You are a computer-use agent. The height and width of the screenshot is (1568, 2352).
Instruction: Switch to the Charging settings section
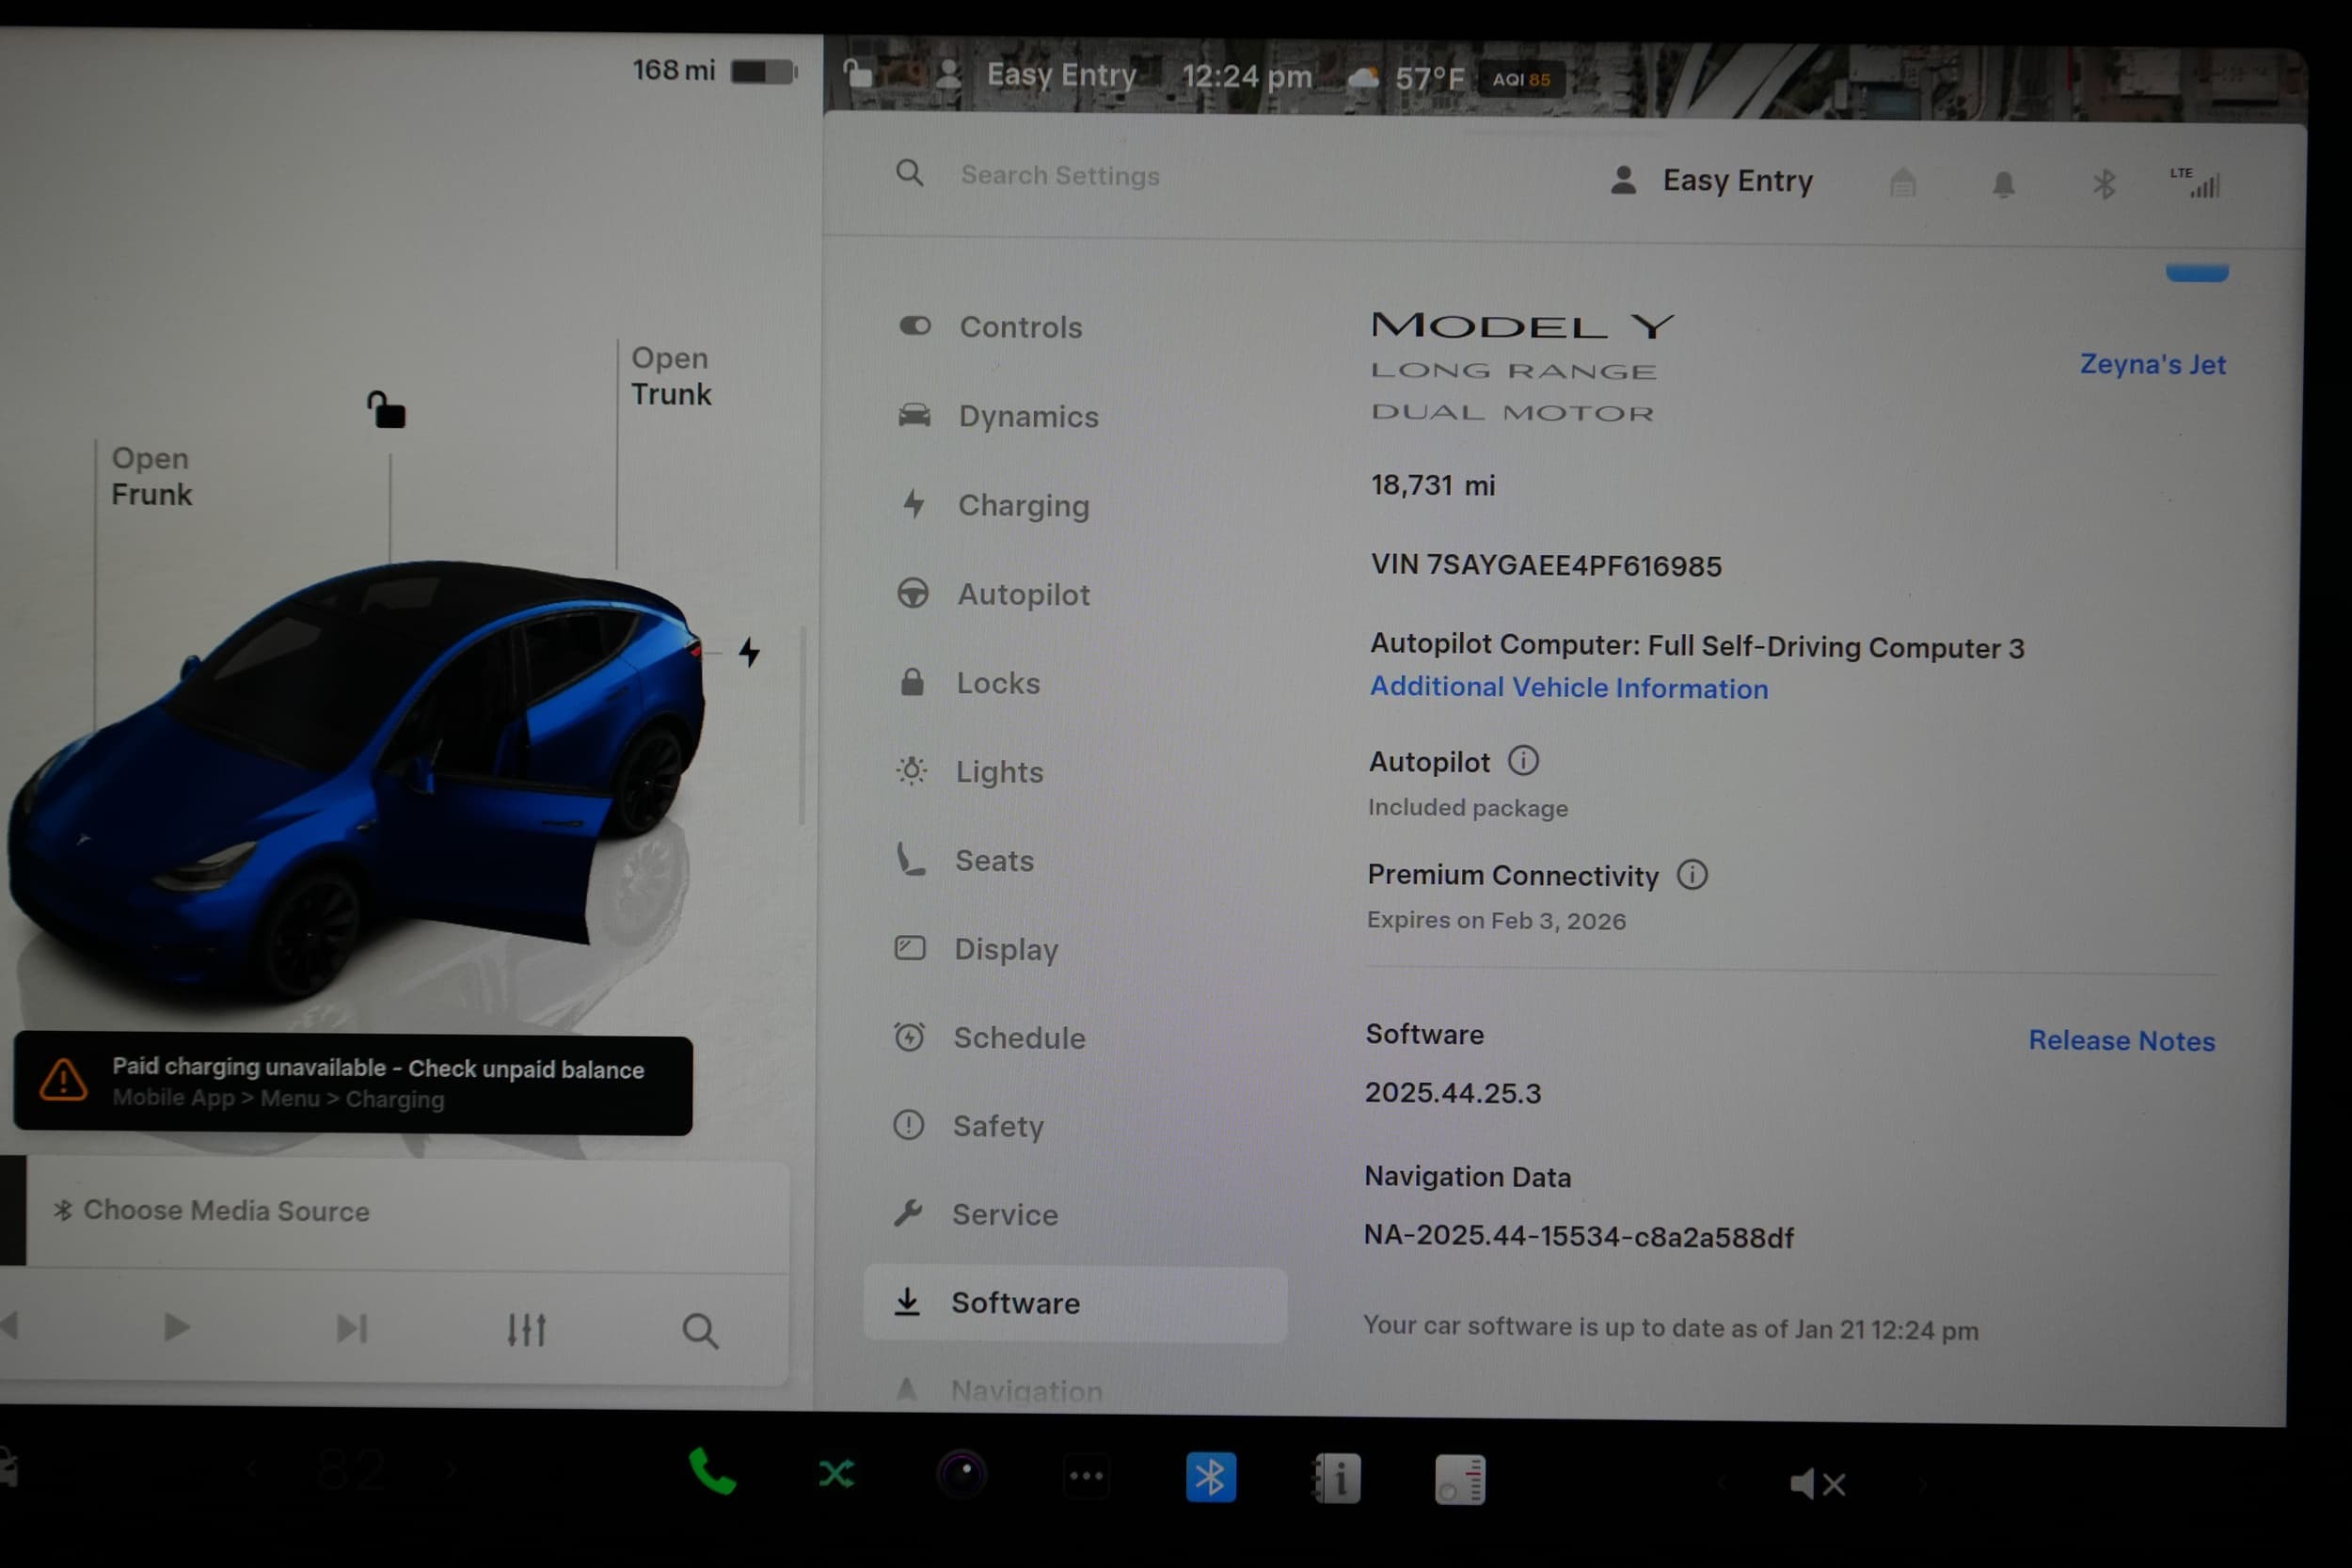[1024, 506]
